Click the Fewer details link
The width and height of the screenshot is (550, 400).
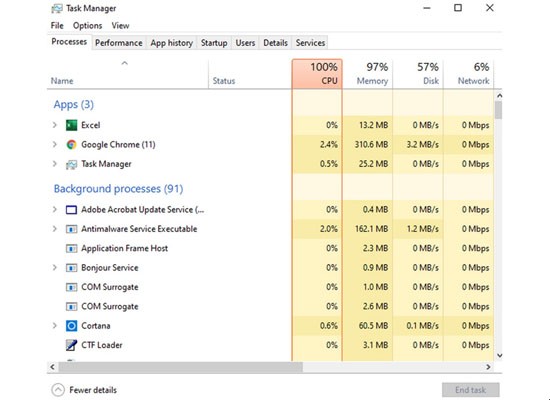pos(93,390)
